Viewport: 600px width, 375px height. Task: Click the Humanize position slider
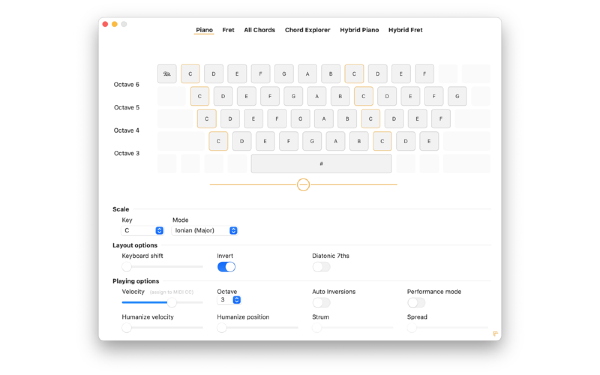(258, 328)
